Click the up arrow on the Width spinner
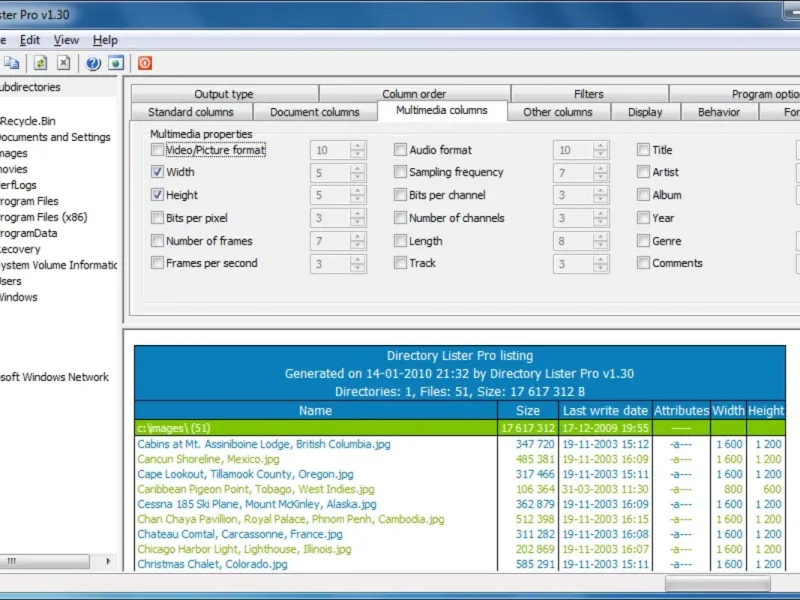 pos(358,168)
